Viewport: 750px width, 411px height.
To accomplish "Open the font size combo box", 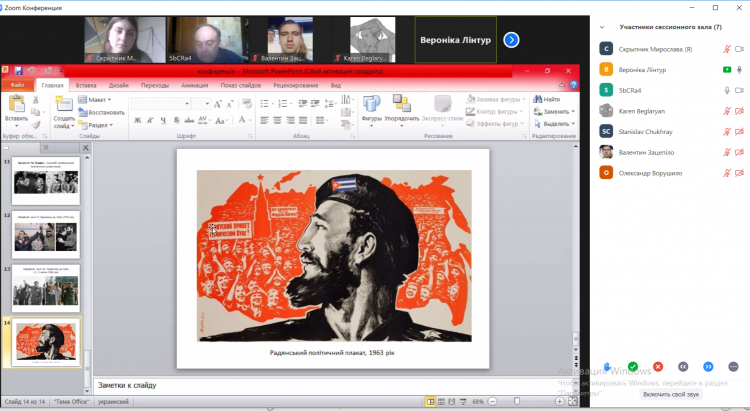I will coord(201,104).
